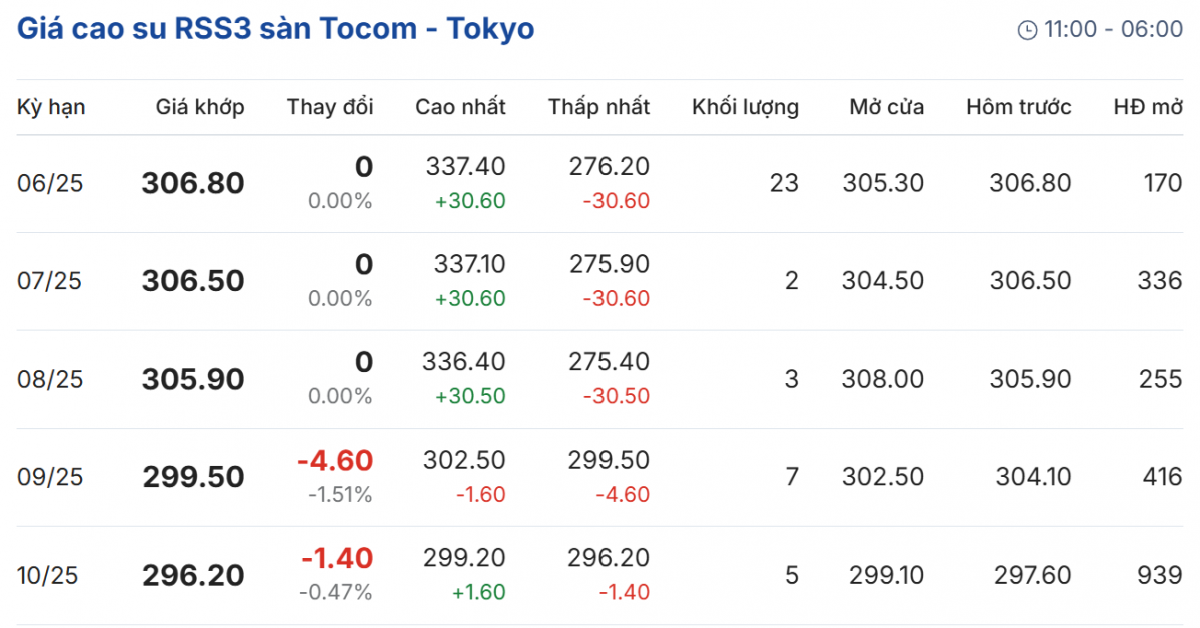
Task: Open the 10/25 contract term
Action: click(50, 575)
